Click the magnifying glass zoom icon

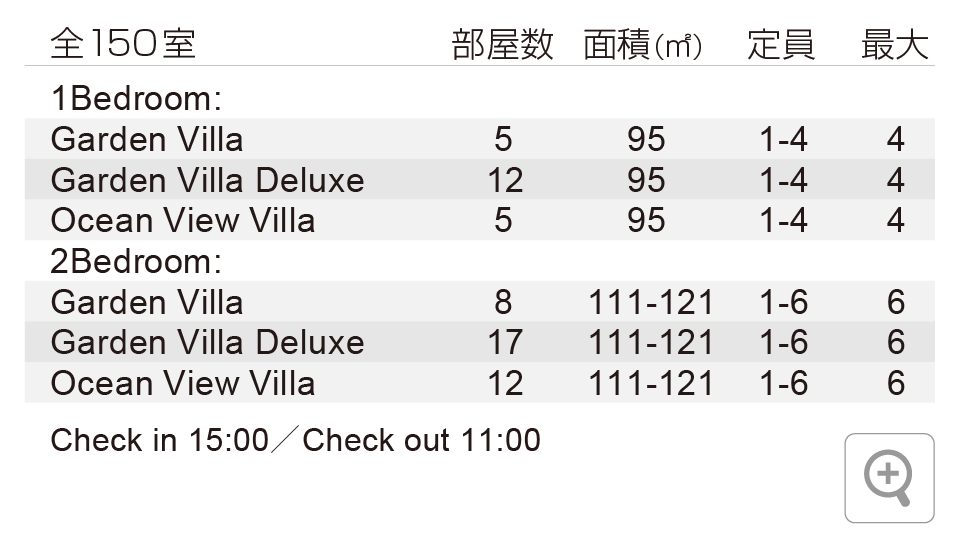(x=888, y=477)
